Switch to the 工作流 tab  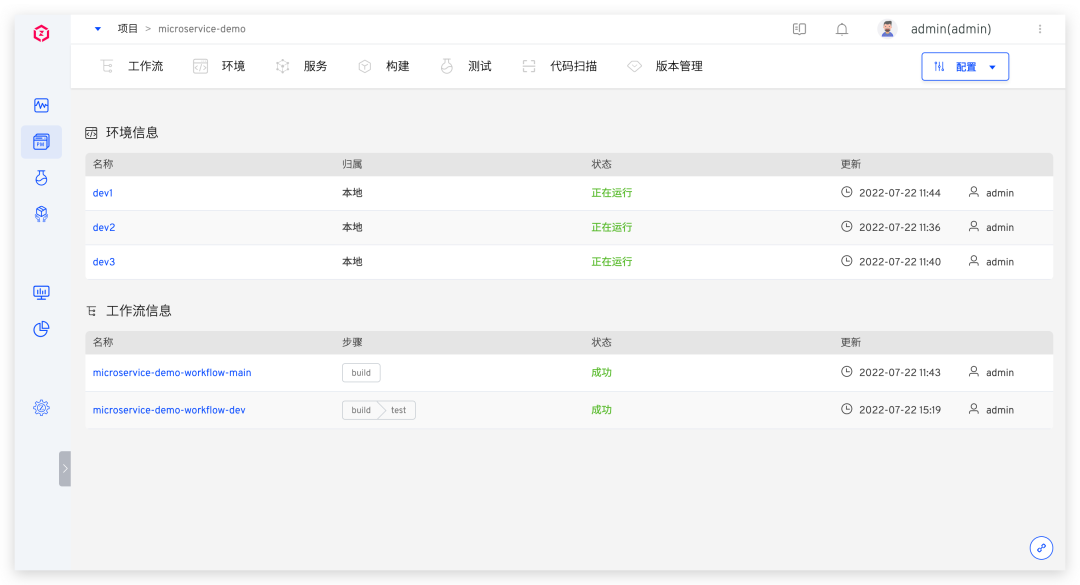coord(134,67)
